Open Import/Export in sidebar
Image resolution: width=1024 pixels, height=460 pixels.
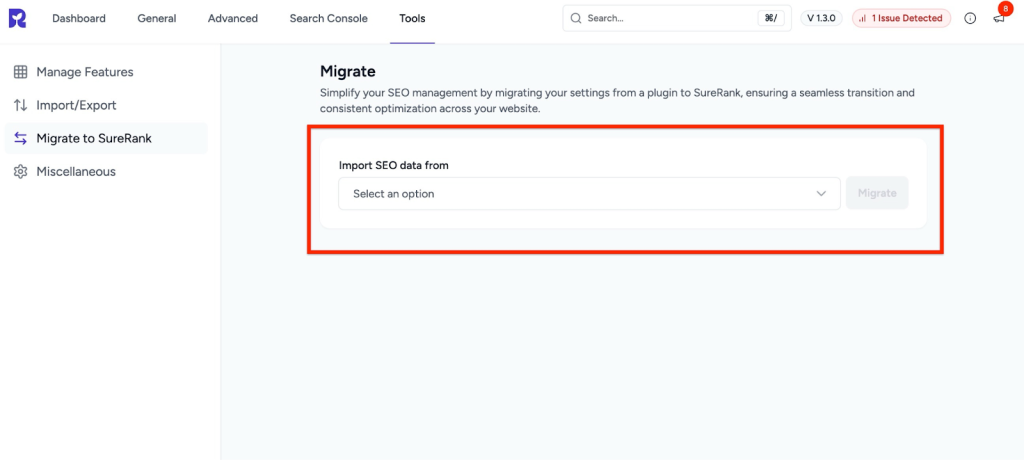click(106, 105)
